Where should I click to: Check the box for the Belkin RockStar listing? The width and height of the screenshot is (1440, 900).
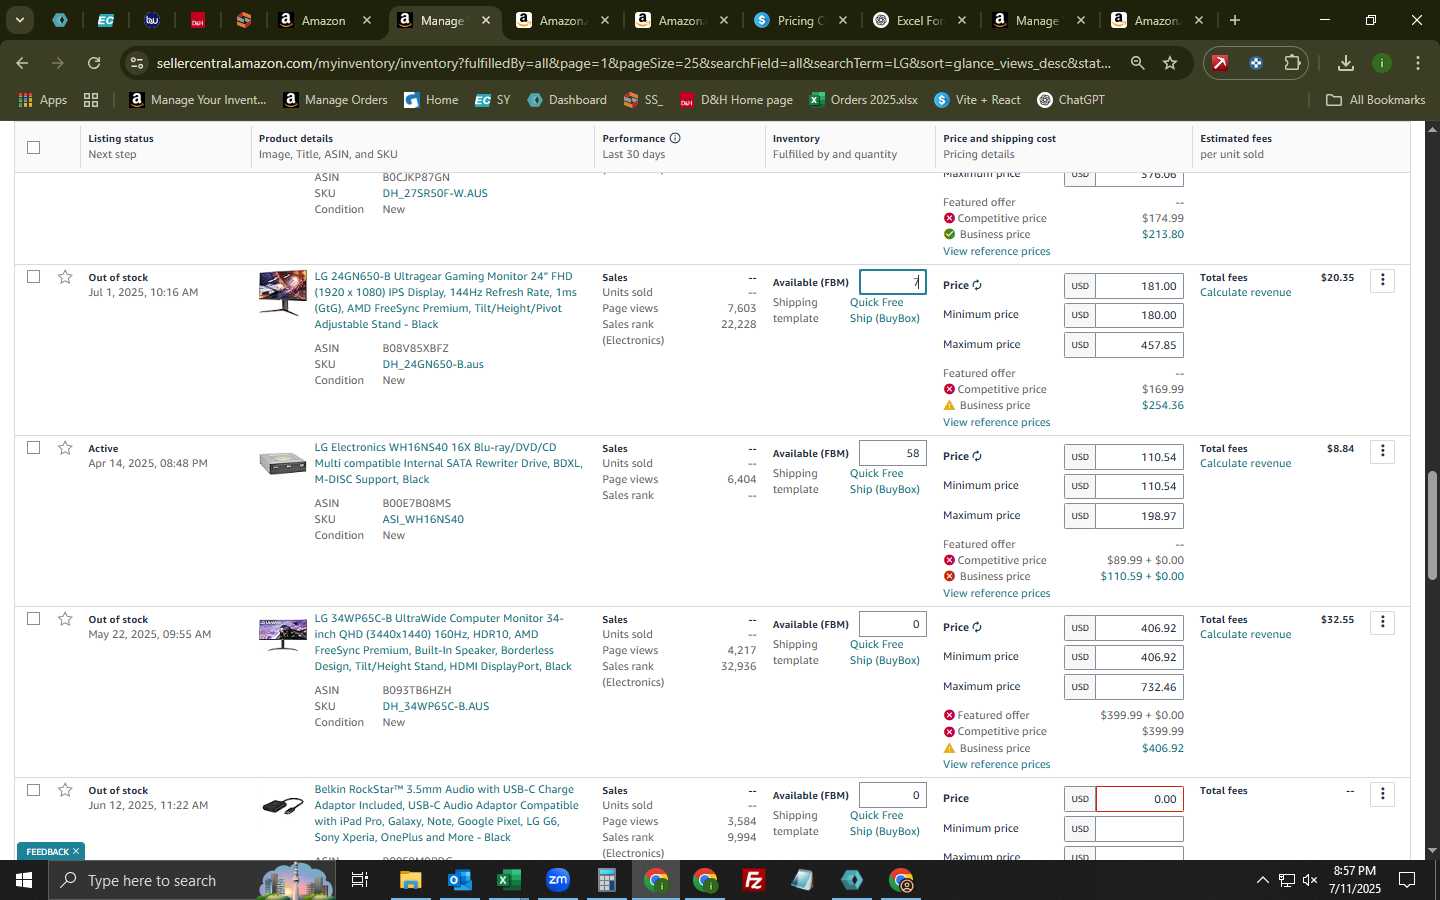pos(33,789)
